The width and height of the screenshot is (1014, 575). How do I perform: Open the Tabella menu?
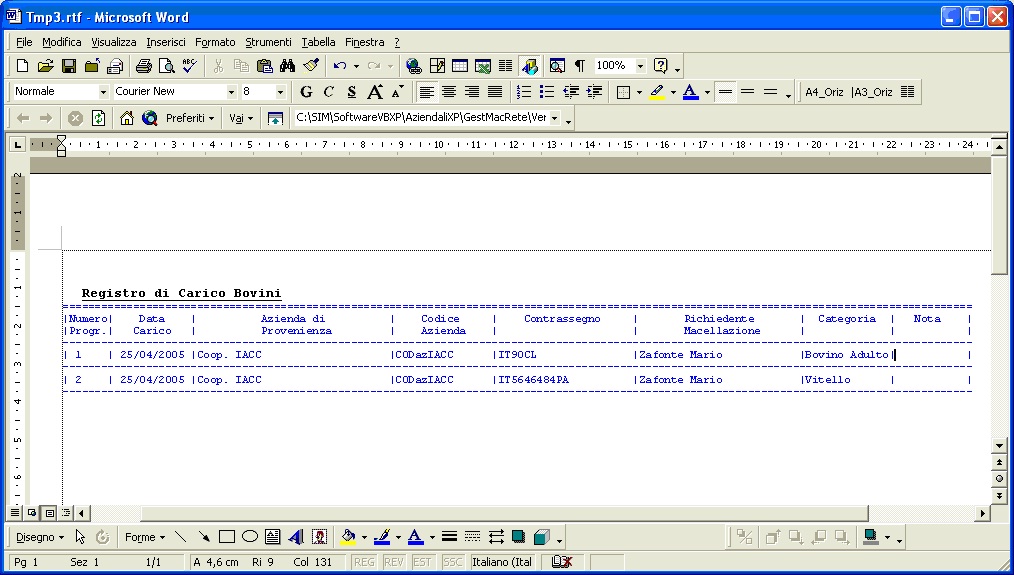click(318, 42)
